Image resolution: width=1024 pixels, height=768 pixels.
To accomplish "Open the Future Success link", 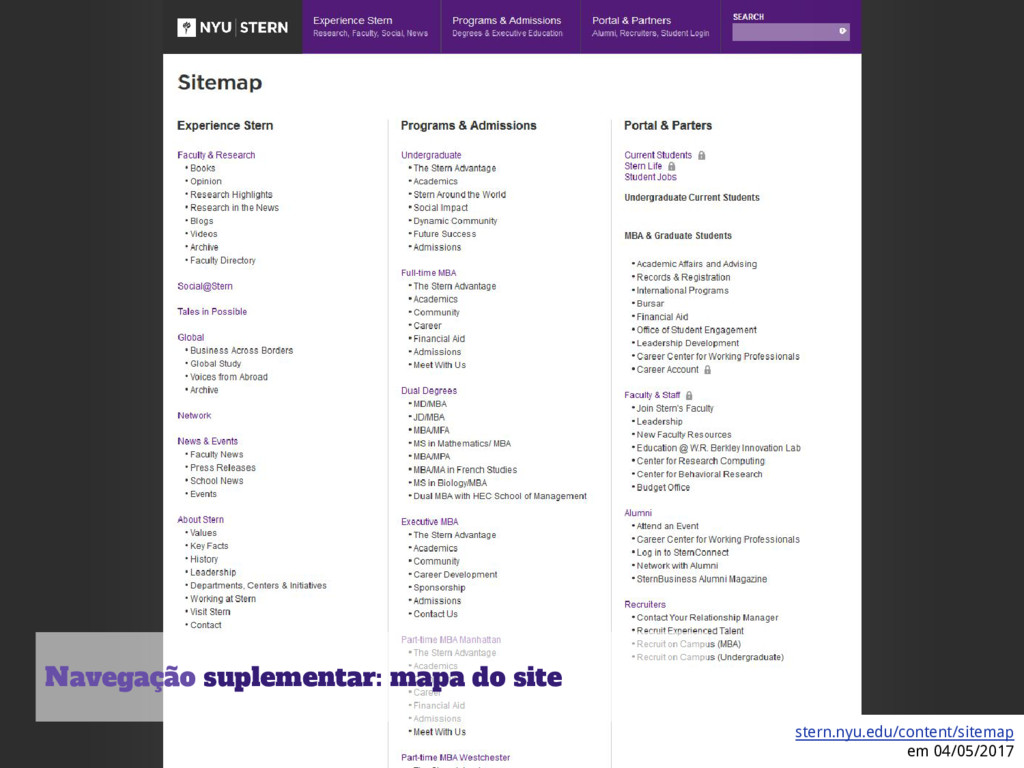I will coord(445,234).
